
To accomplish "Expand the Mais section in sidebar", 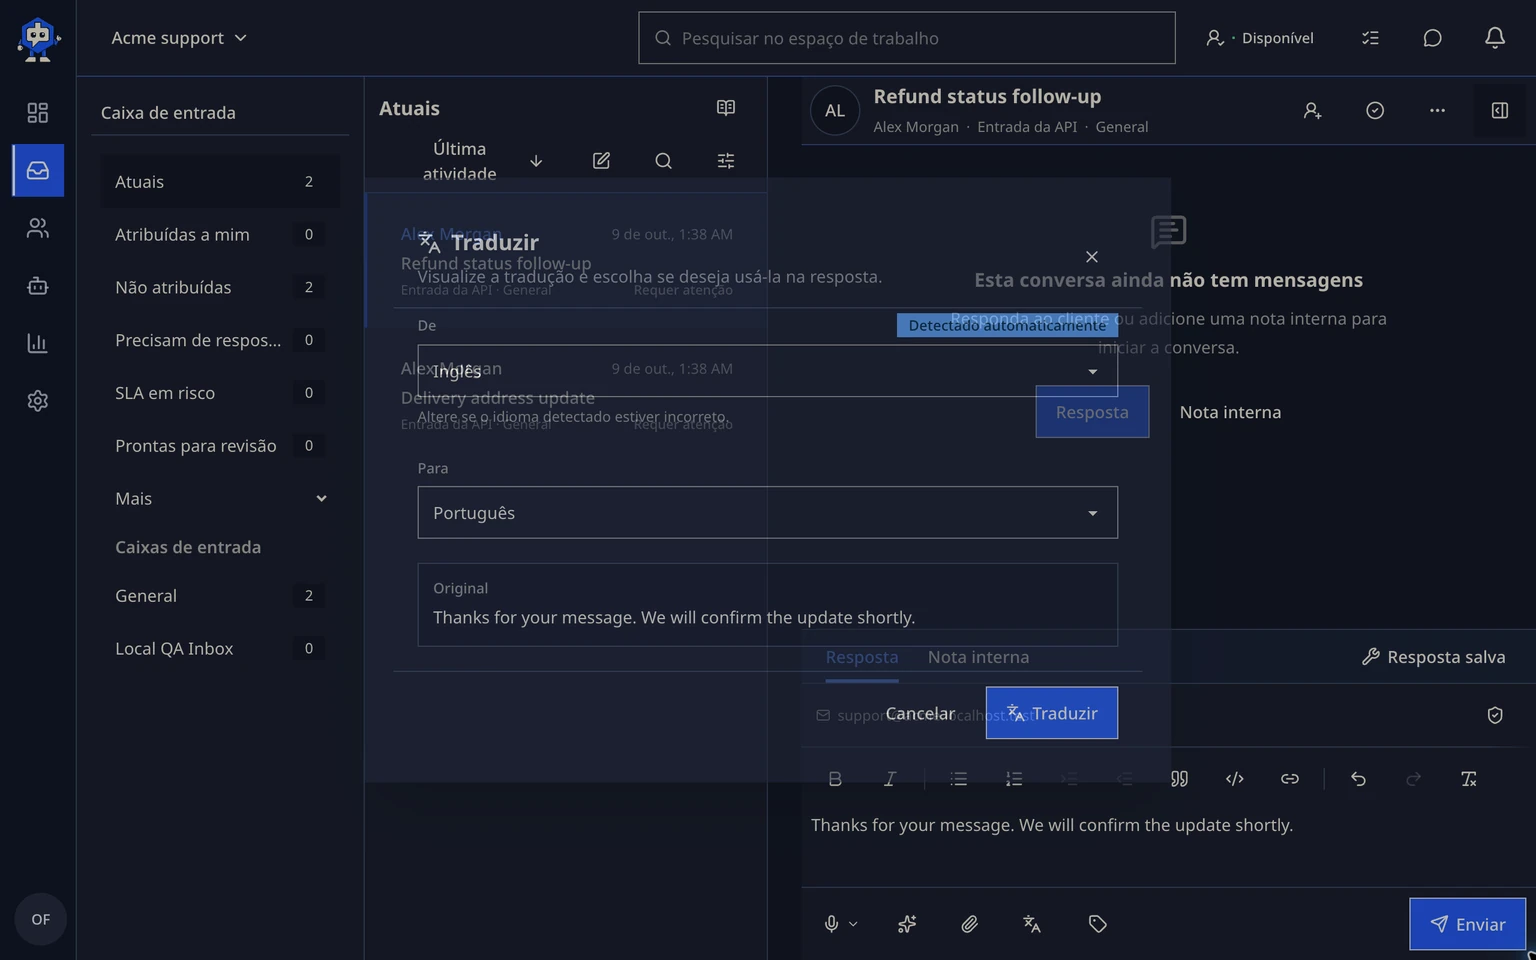I will point(221,499).
